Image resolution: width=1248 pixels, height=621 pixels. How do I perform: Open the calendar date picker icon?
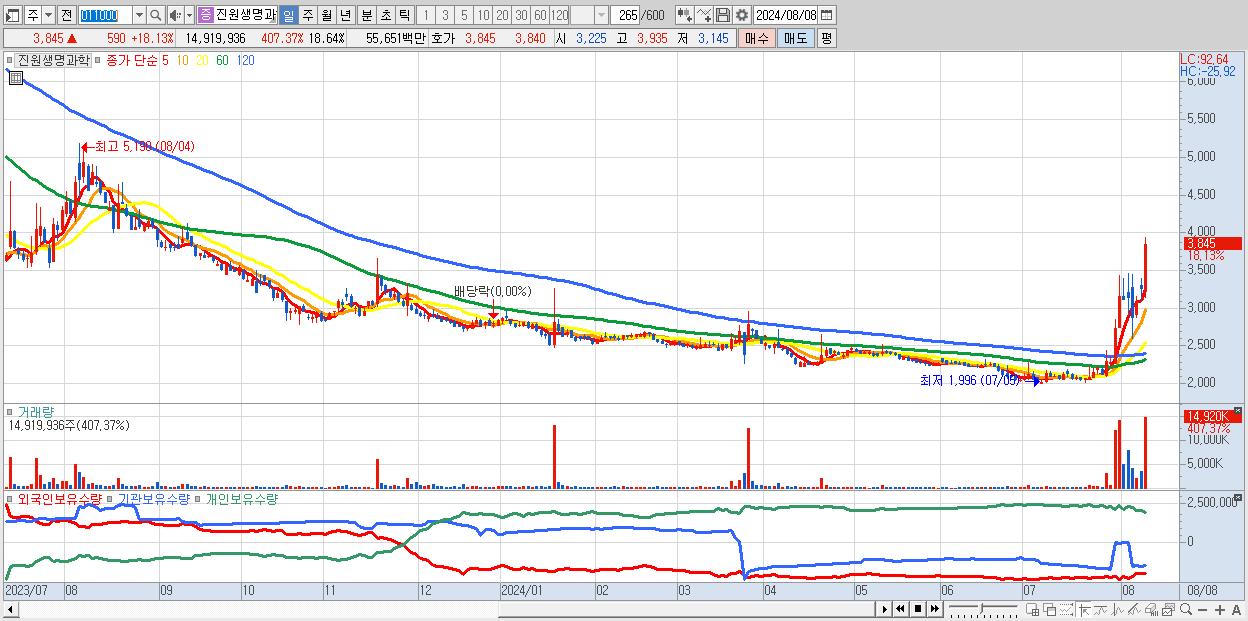pos(826,15)
